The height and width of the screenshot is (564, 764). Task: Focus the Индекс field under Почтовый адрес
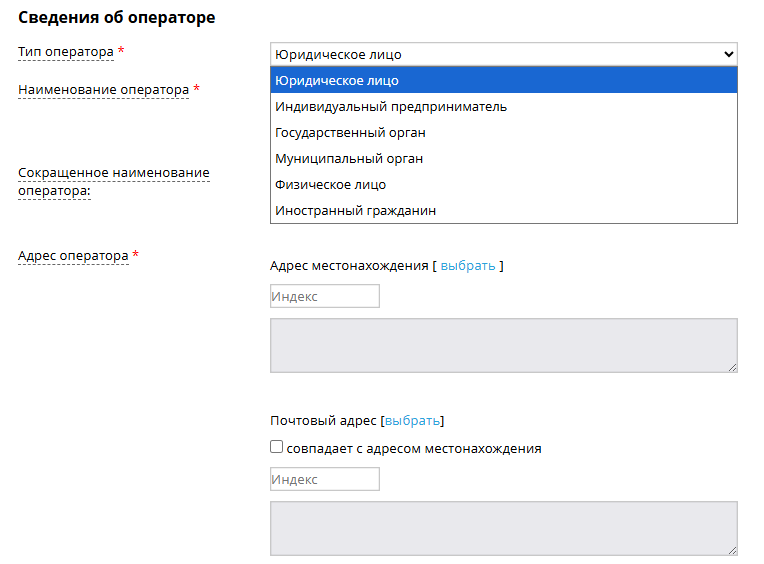(325, 479)
